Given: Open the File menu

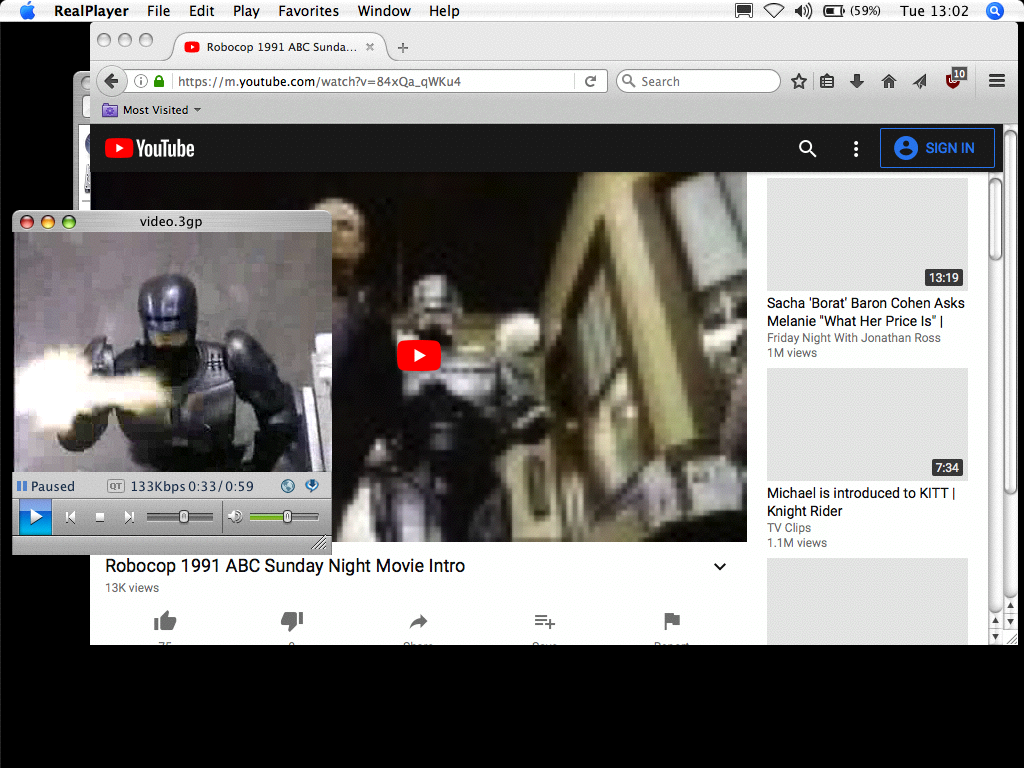Looking at the screenshot, I should 159,10.
